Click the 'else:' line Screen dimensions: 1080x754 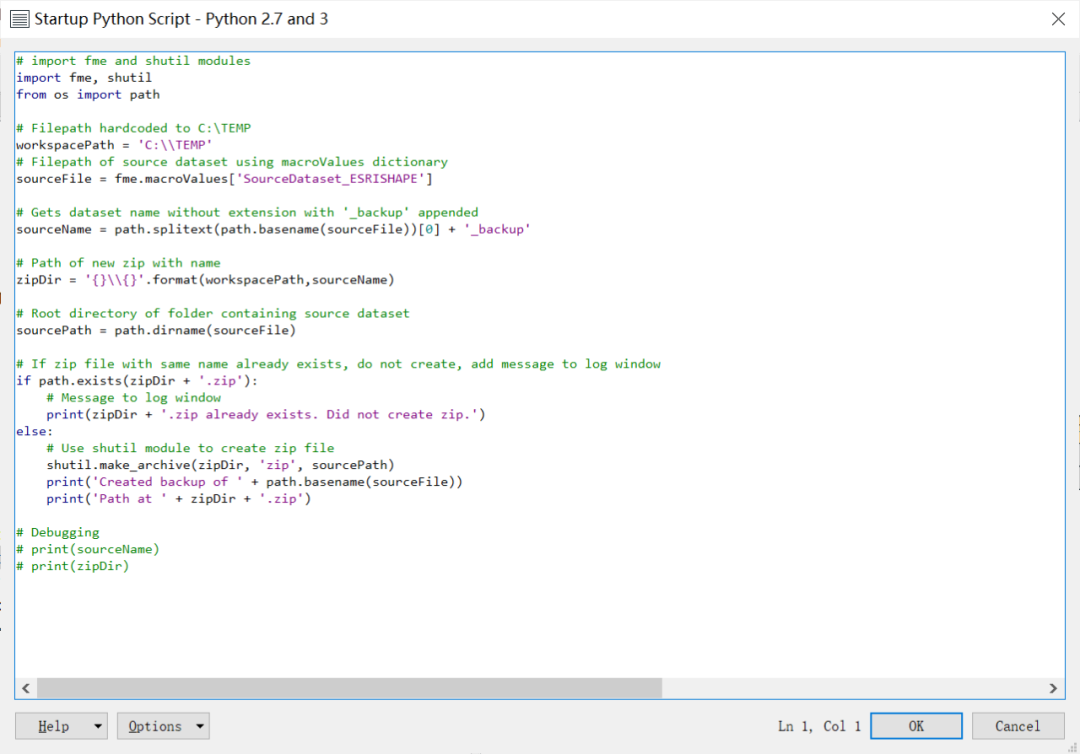click(34, 431)
